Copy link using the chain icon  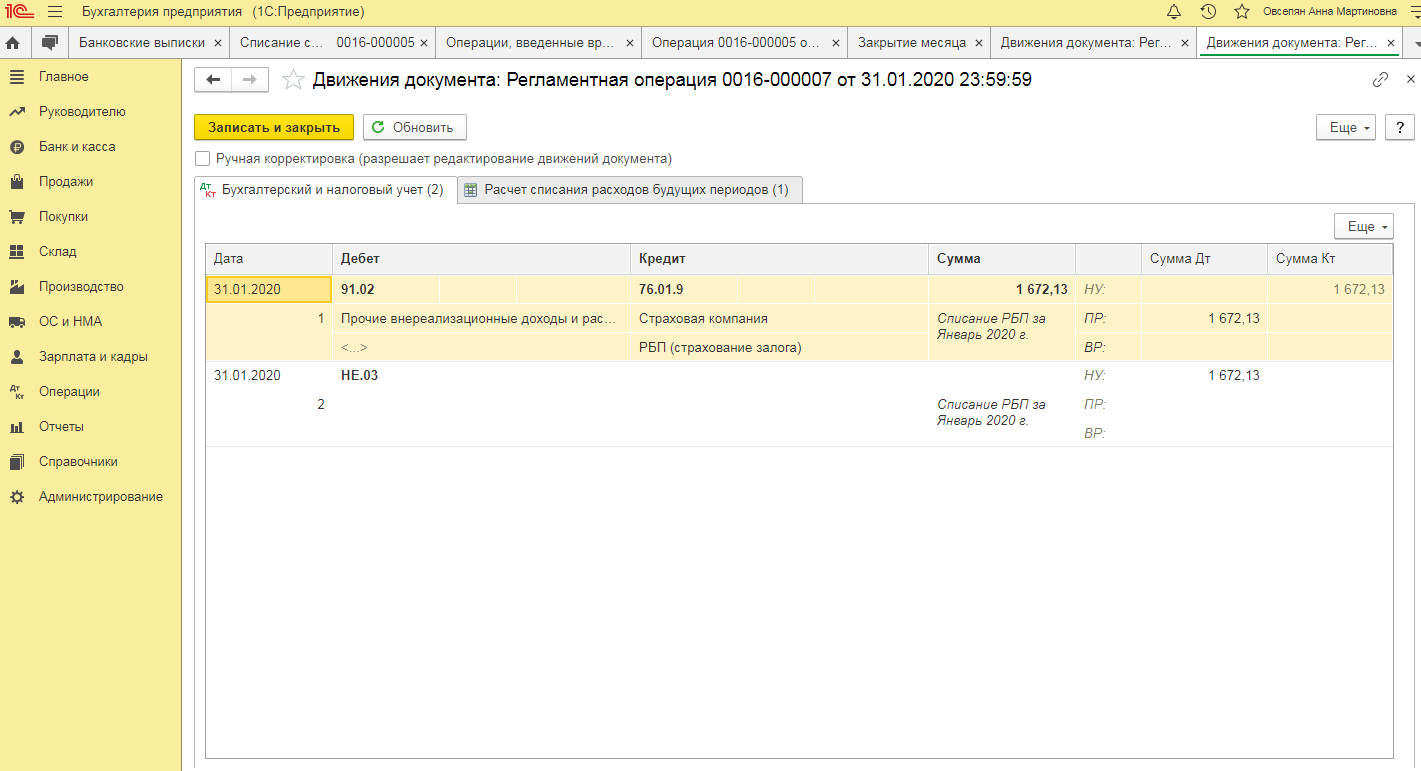click(1380, 80)
